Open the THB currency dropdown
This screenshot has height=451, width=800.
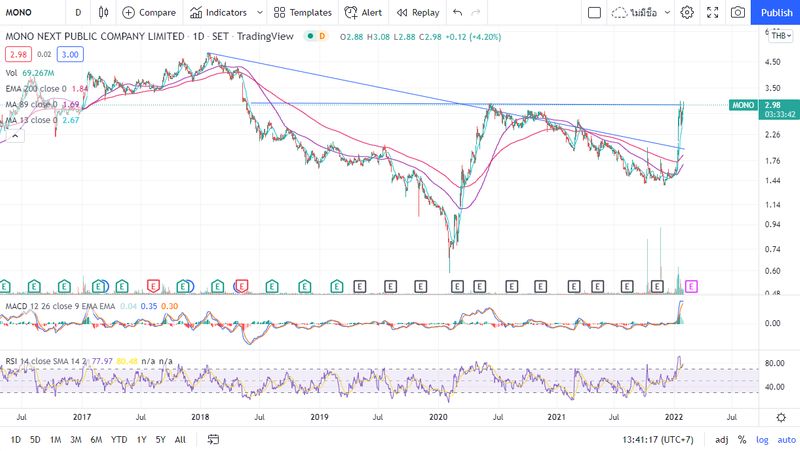(781, 36)
